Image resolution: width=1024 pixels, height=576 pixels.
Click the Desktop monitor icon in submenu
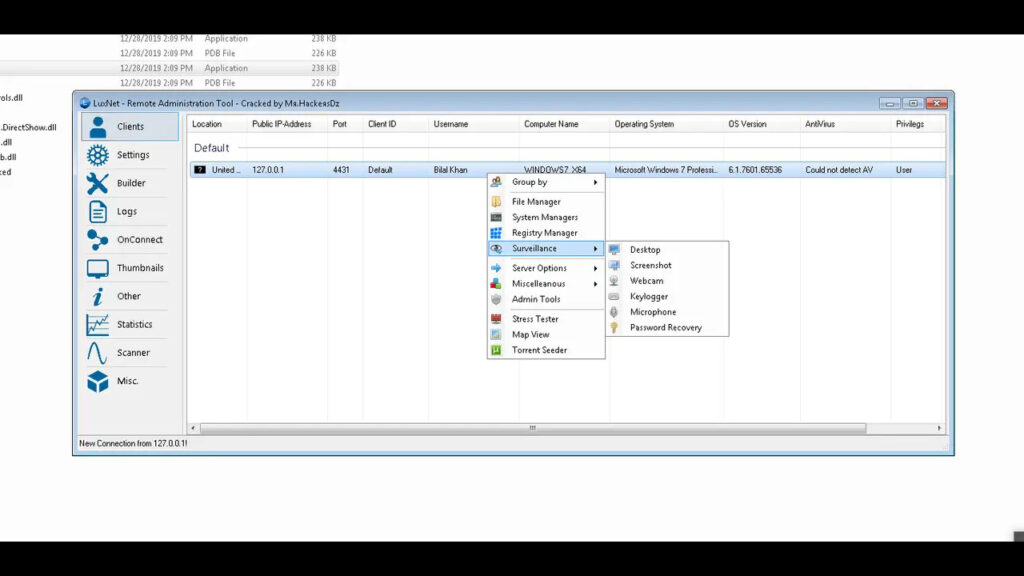tap(614, 249)
